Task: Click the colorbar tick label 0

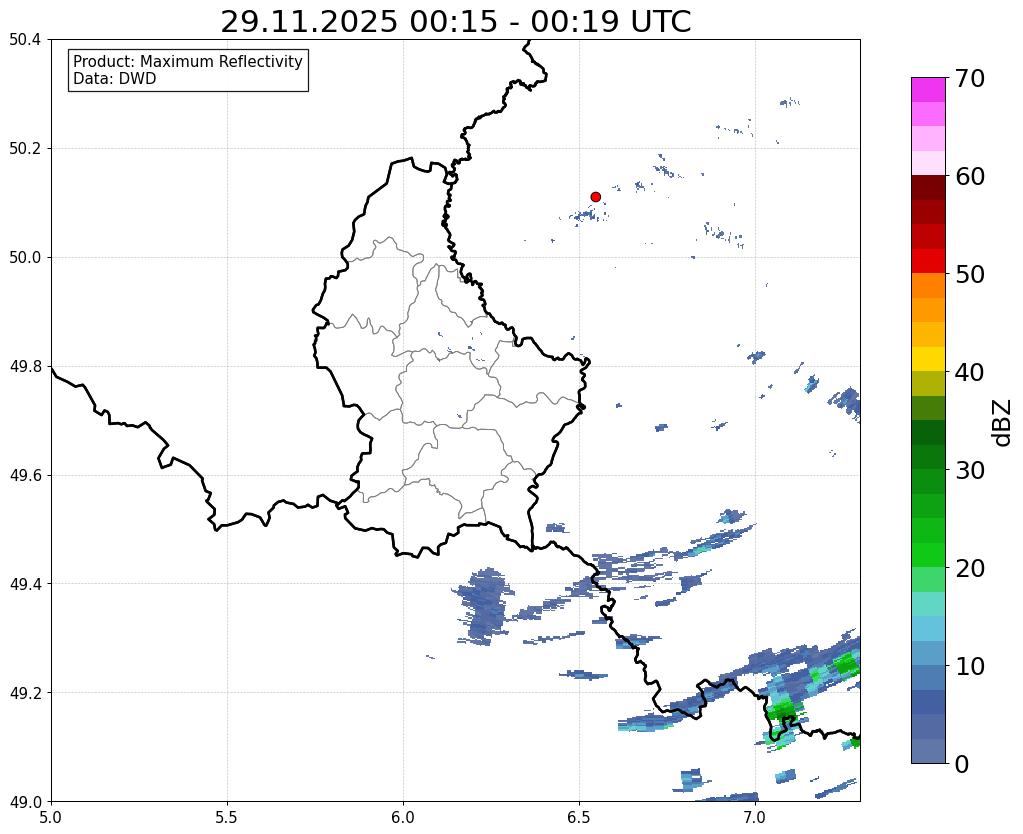Action: pos(962,764)
